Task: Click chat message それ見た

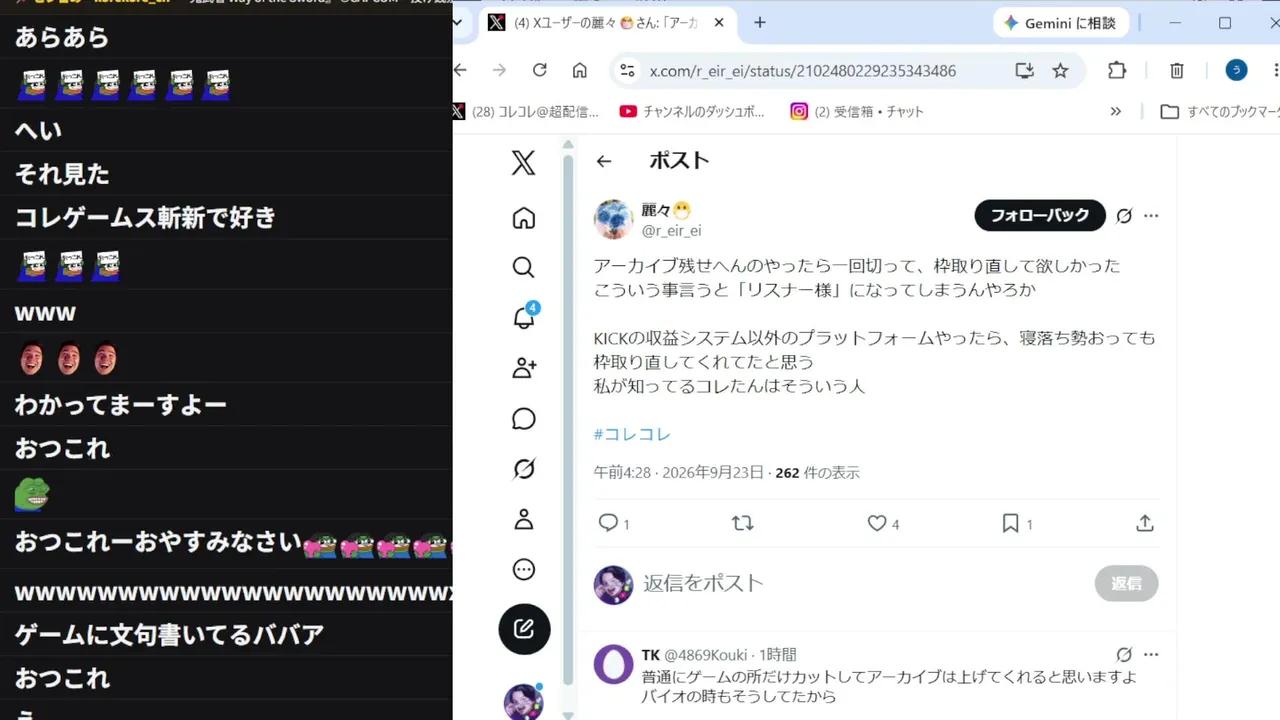Action: tap(62, 174)
